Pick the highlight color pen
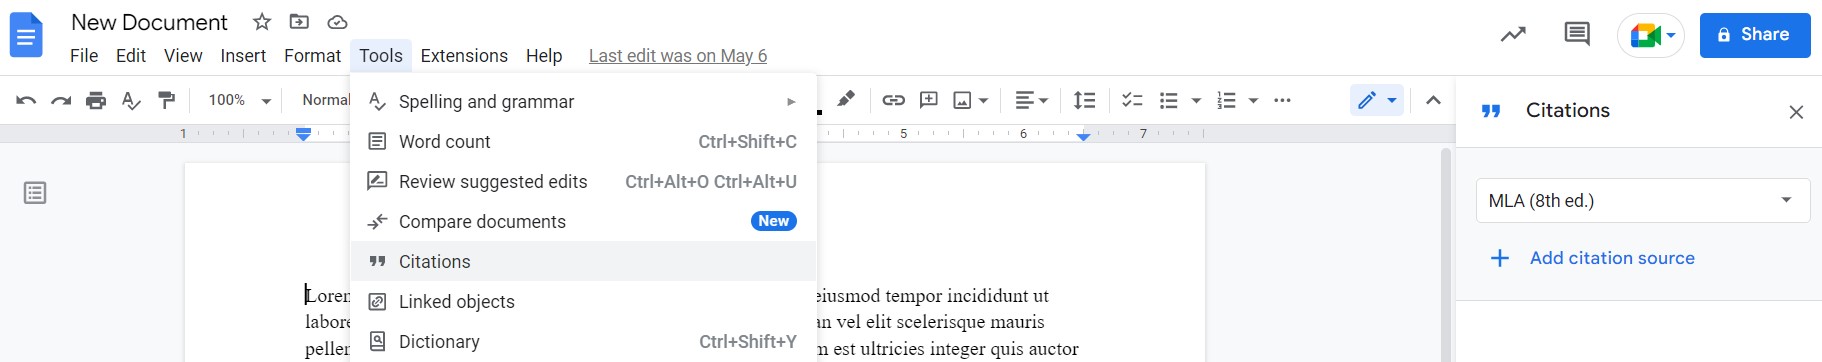1822x362 pixels. 846,99
